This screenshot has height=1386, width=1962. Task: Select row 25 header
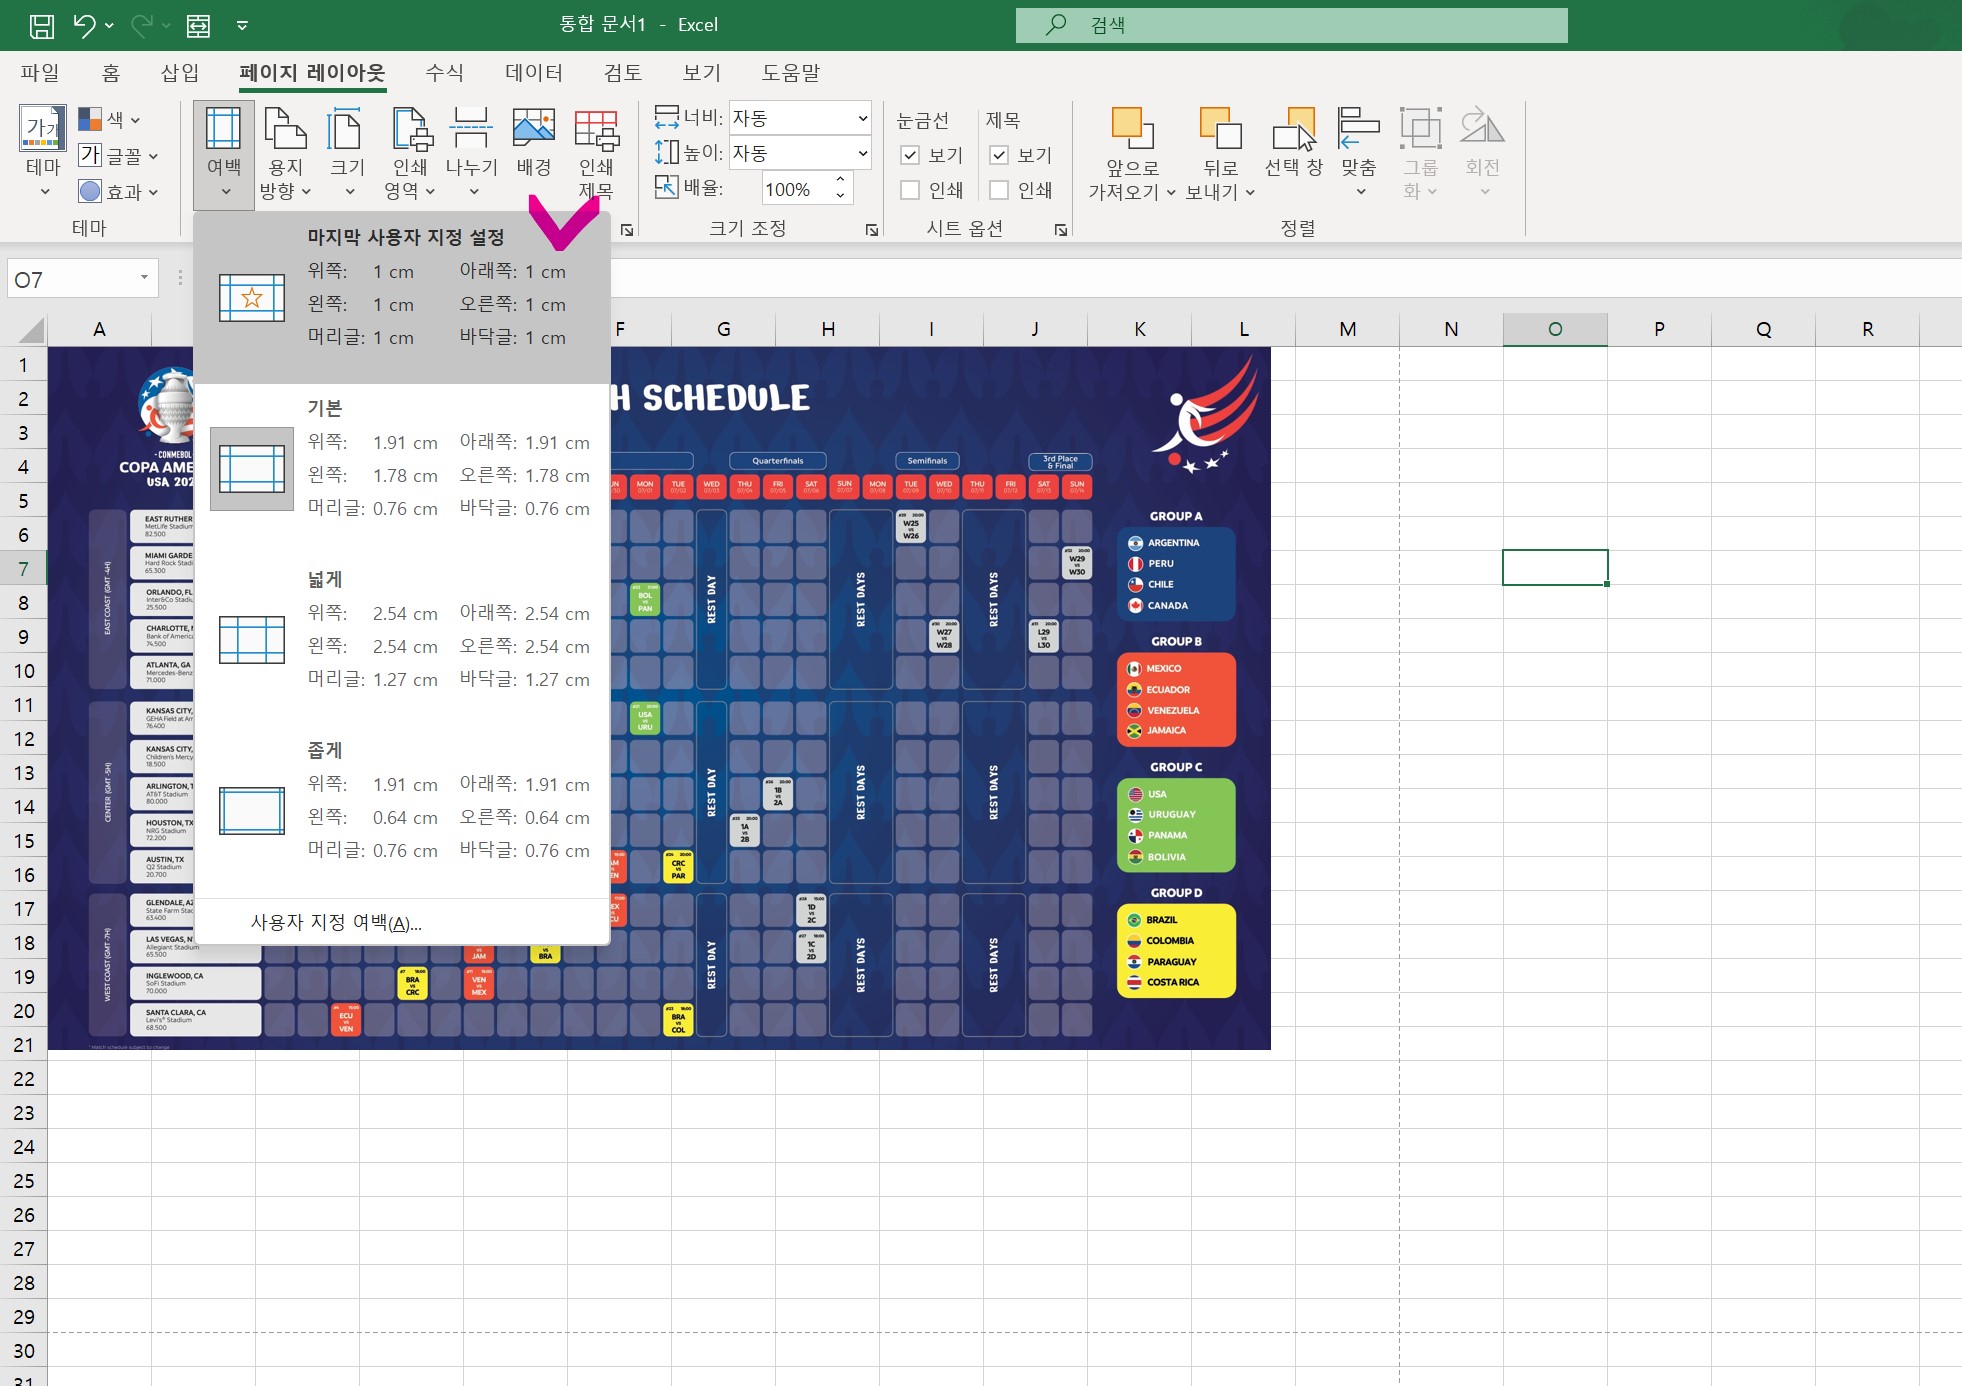tap(24, 1181)
